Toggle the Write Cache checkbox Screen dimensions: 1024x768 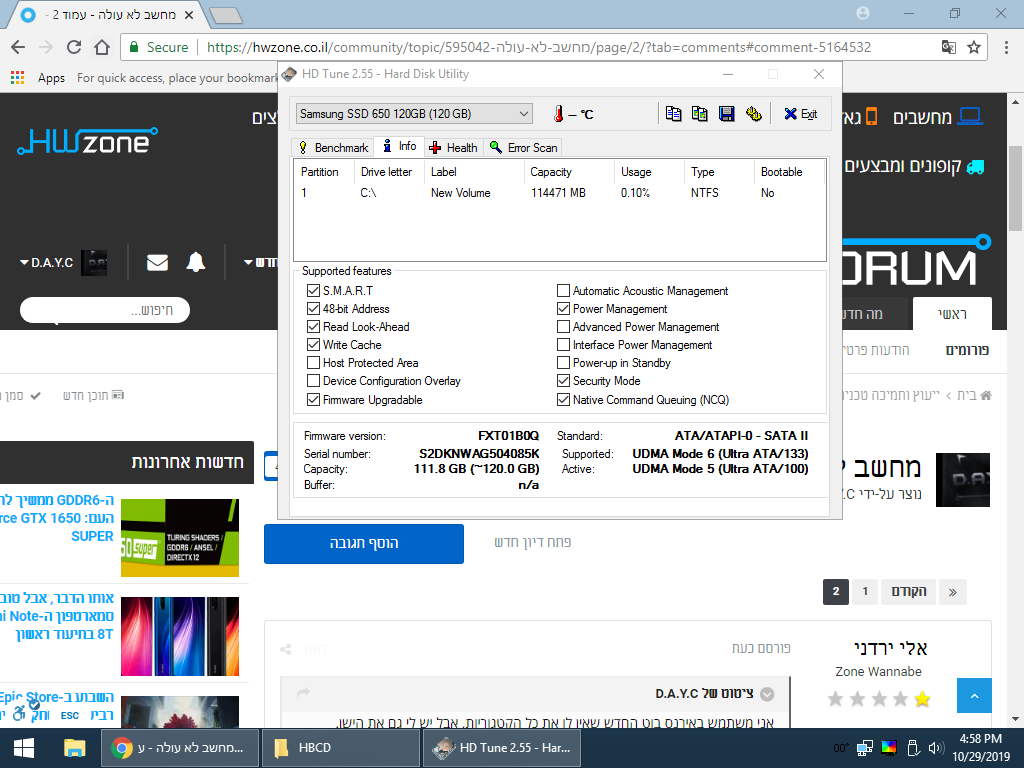pos(313,345)
